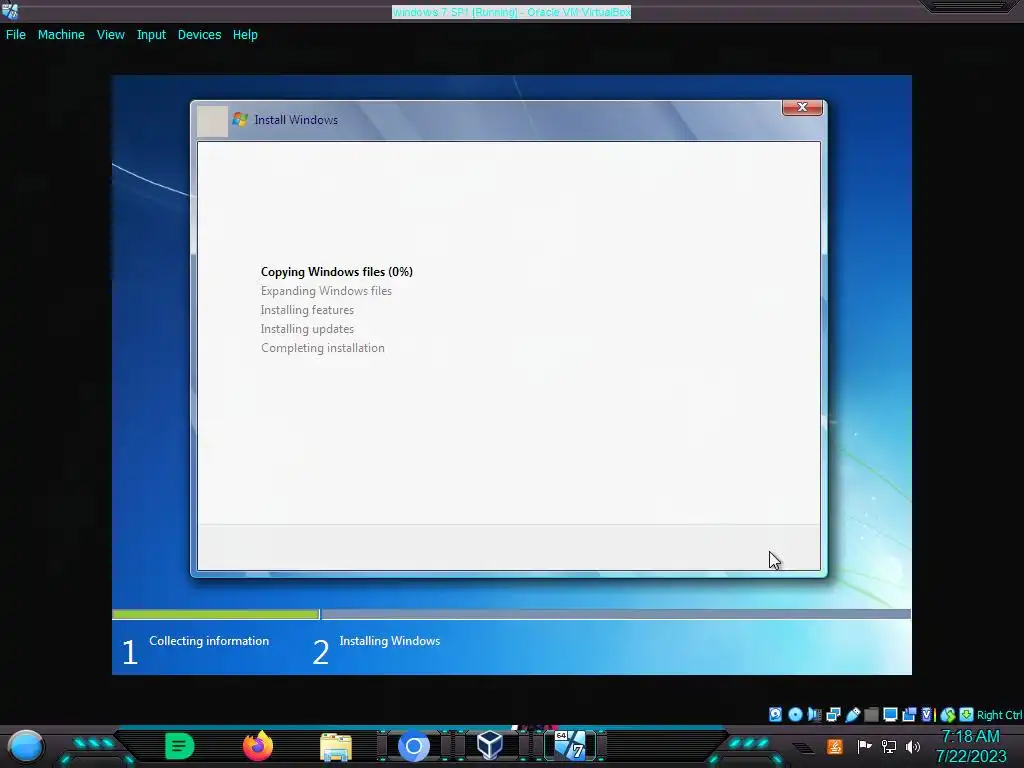
Task: Open VirtualBox Manager taskbar icon
Action: point(490,745)
